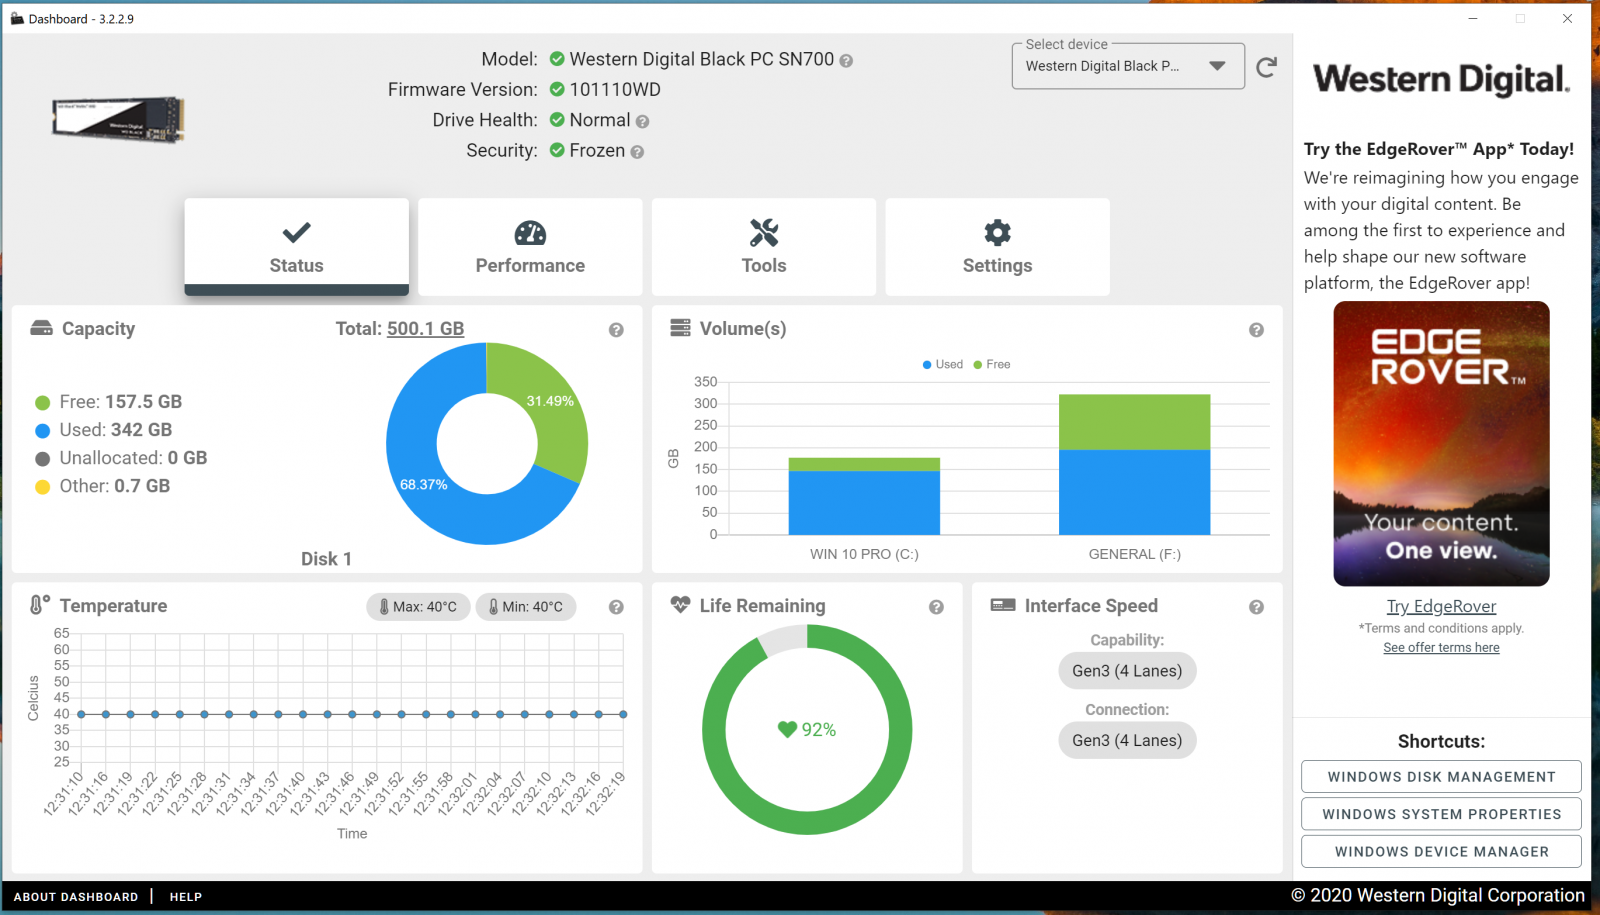This screenshot has height=915, width=1600.
Task: Go to the Settings tab
Action: (997, 247)
